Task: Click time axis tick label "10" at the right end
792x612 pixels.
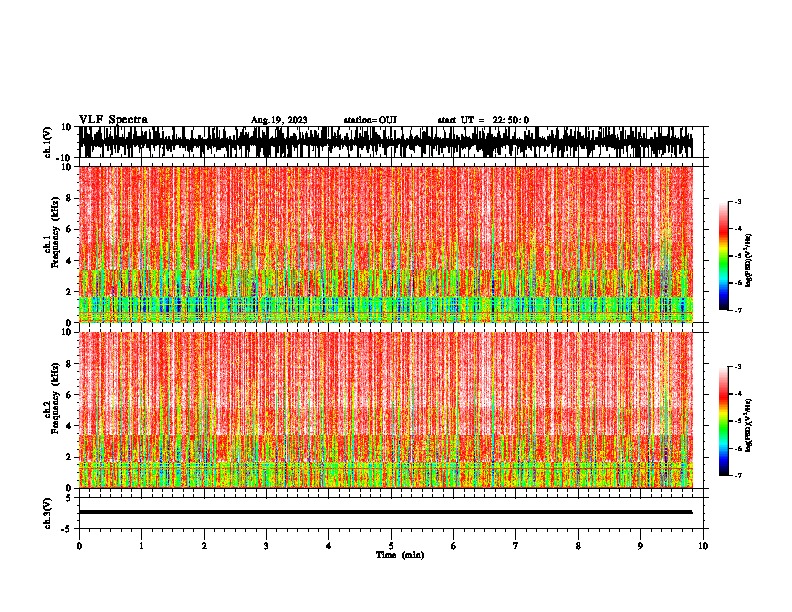Action: (703, 546)
